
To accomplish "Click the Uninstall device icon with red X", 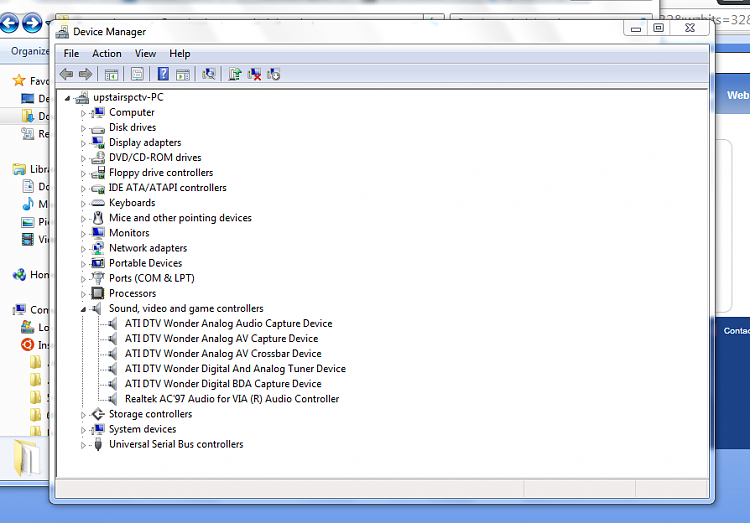I will [x=254, y=74].
